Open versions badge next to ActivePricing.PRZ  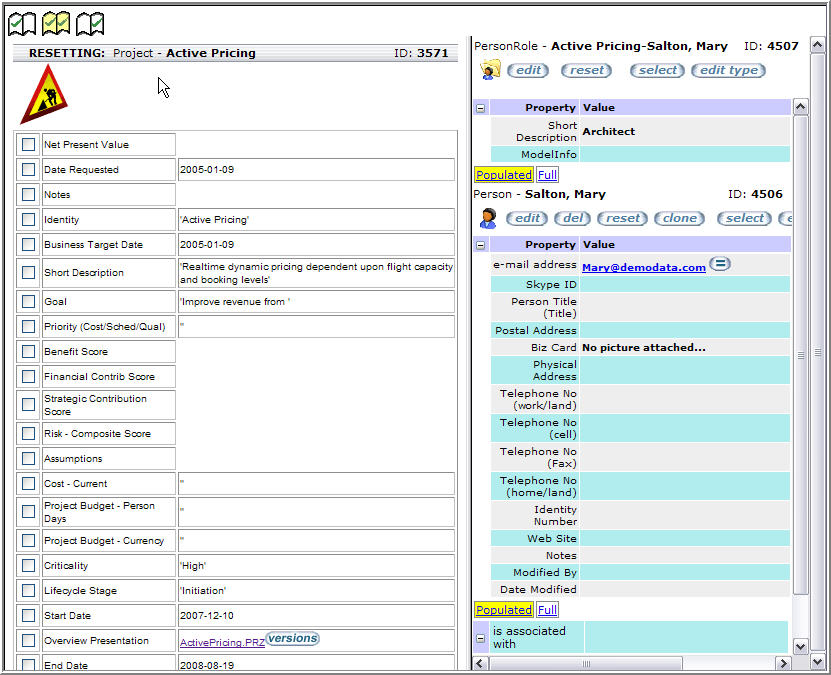coord(292,639)
